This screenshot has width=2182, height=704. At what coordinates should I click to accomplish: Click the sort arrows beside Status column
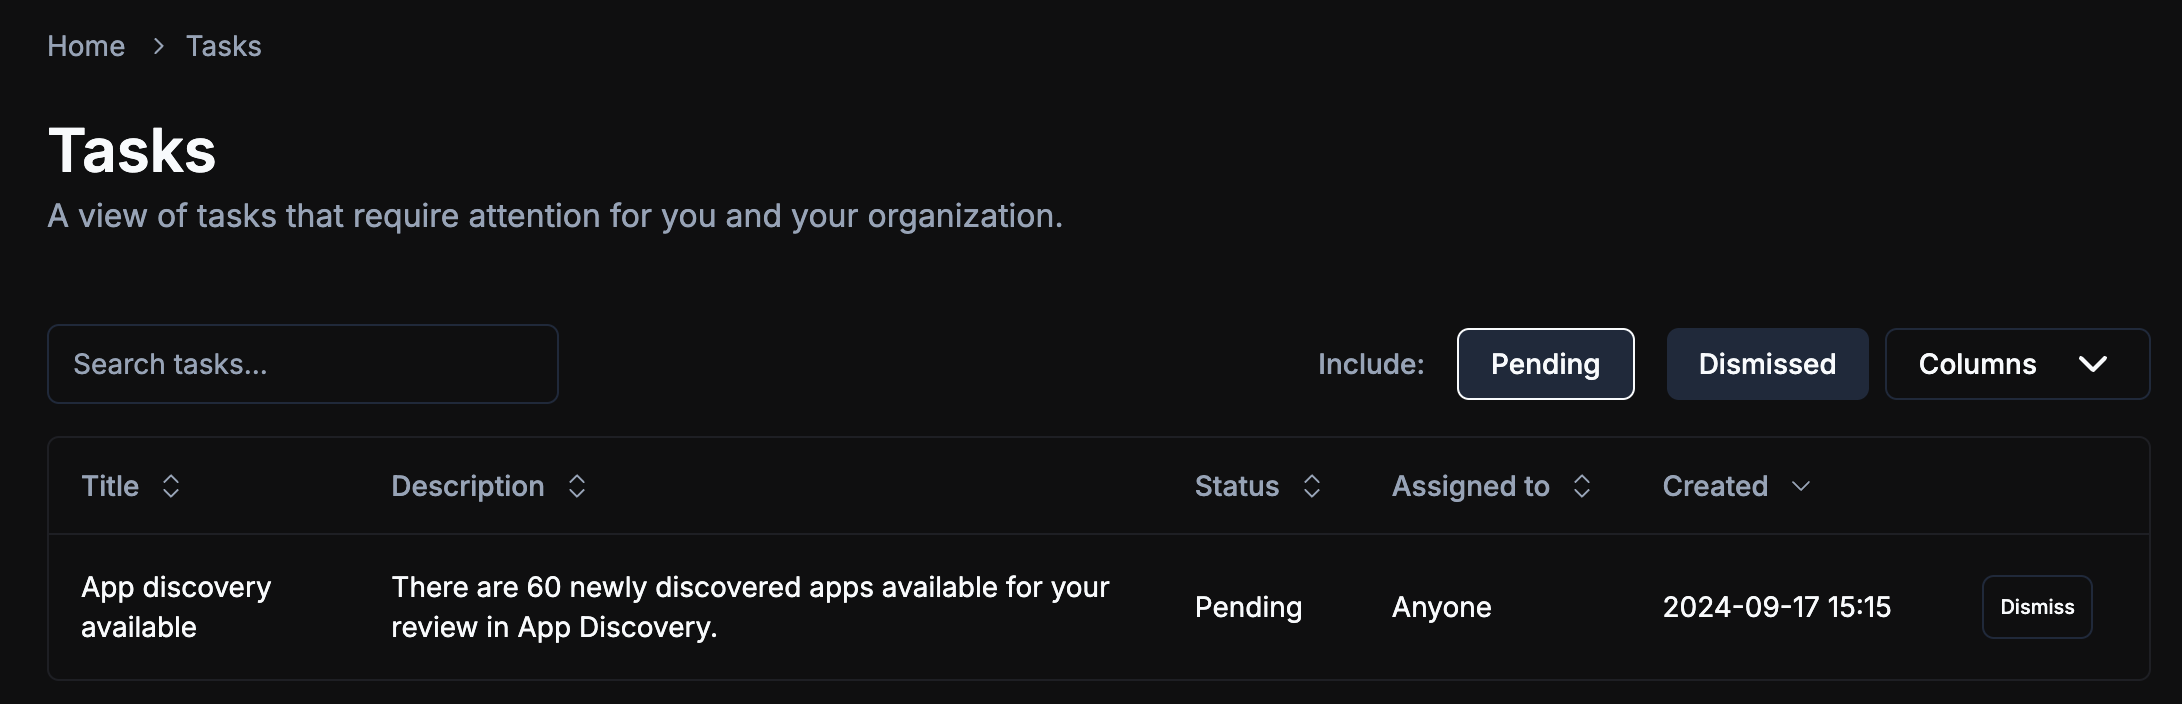(x=1312, y=486)
